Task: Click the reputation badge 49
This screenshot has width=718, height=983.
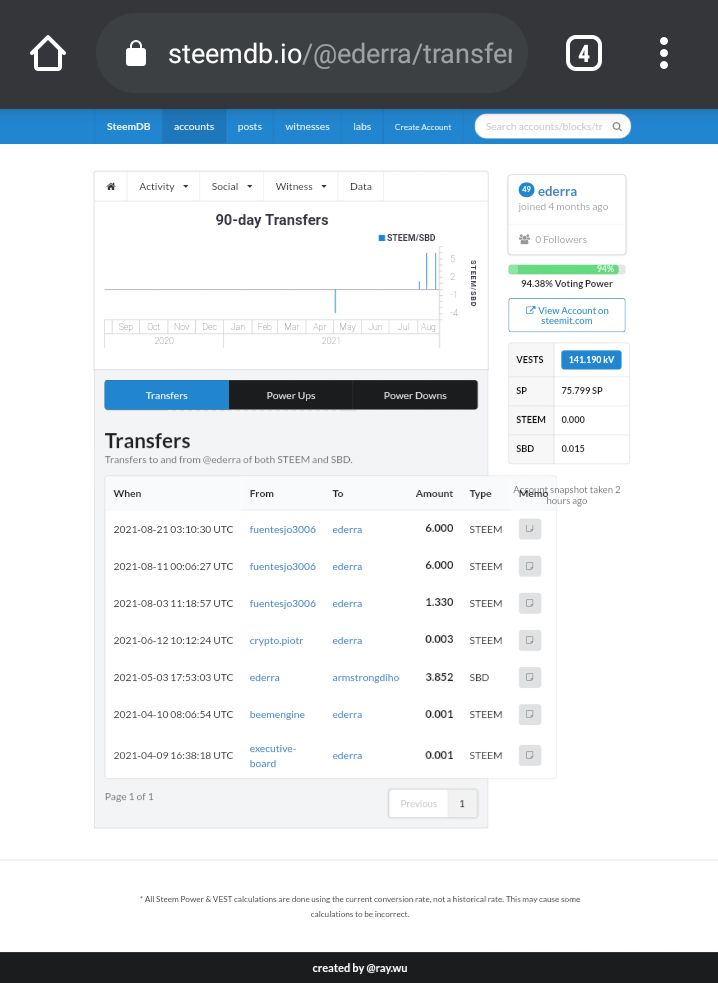Action: click(x=526, y=189)
